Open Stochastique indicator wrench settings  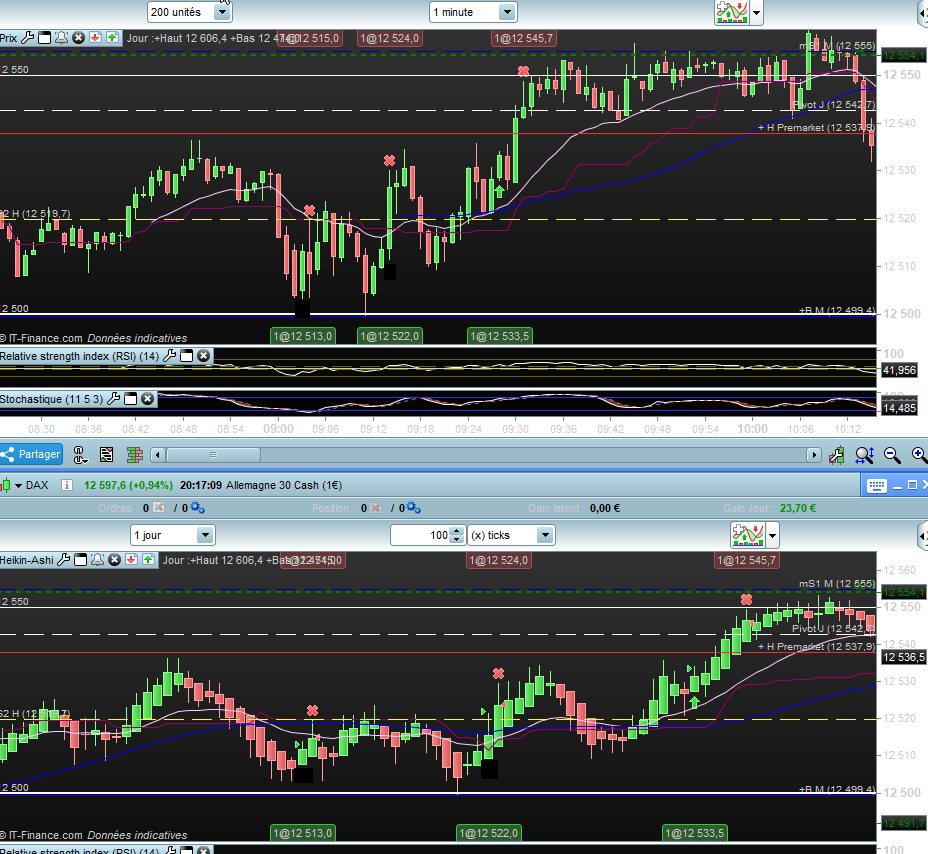click(x=114, y=399)
